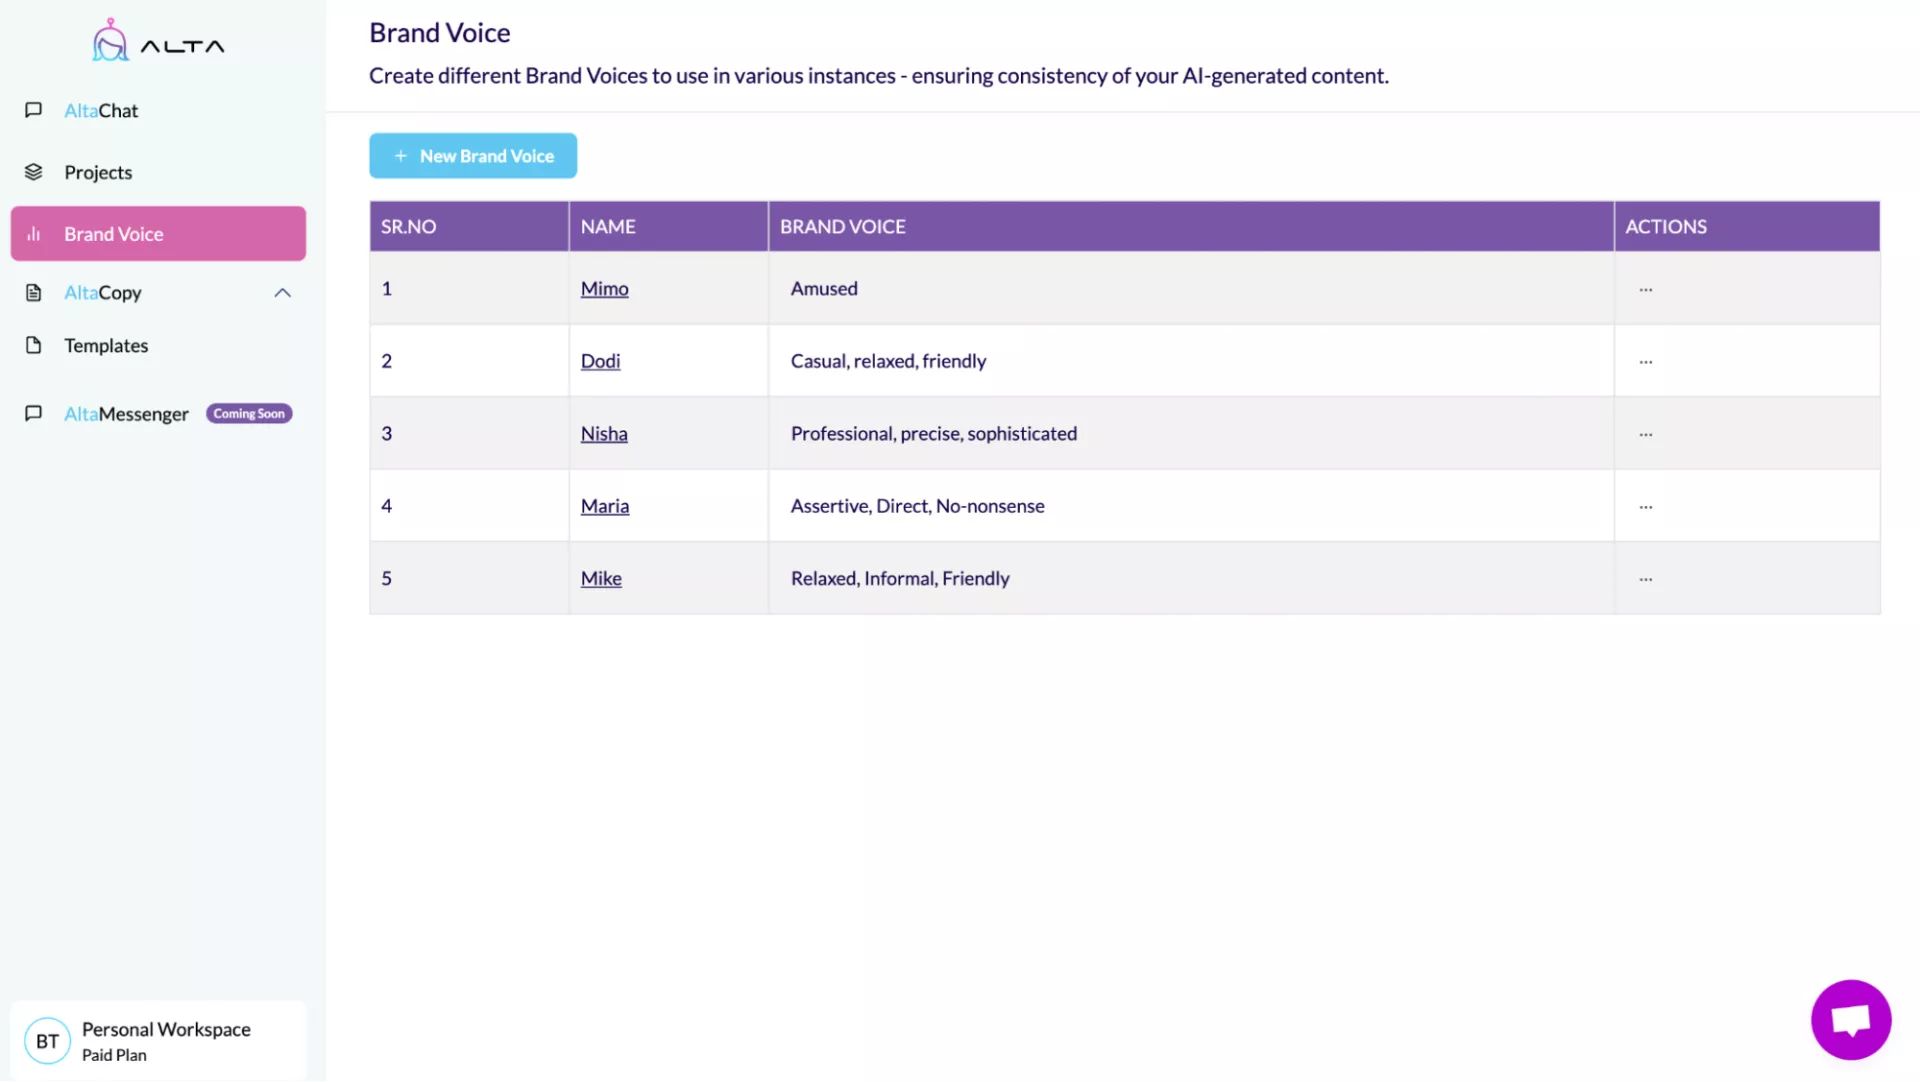Click the Brand Voice bar chart icon
Screen dimensions: 1920x1082
(33, 234)
